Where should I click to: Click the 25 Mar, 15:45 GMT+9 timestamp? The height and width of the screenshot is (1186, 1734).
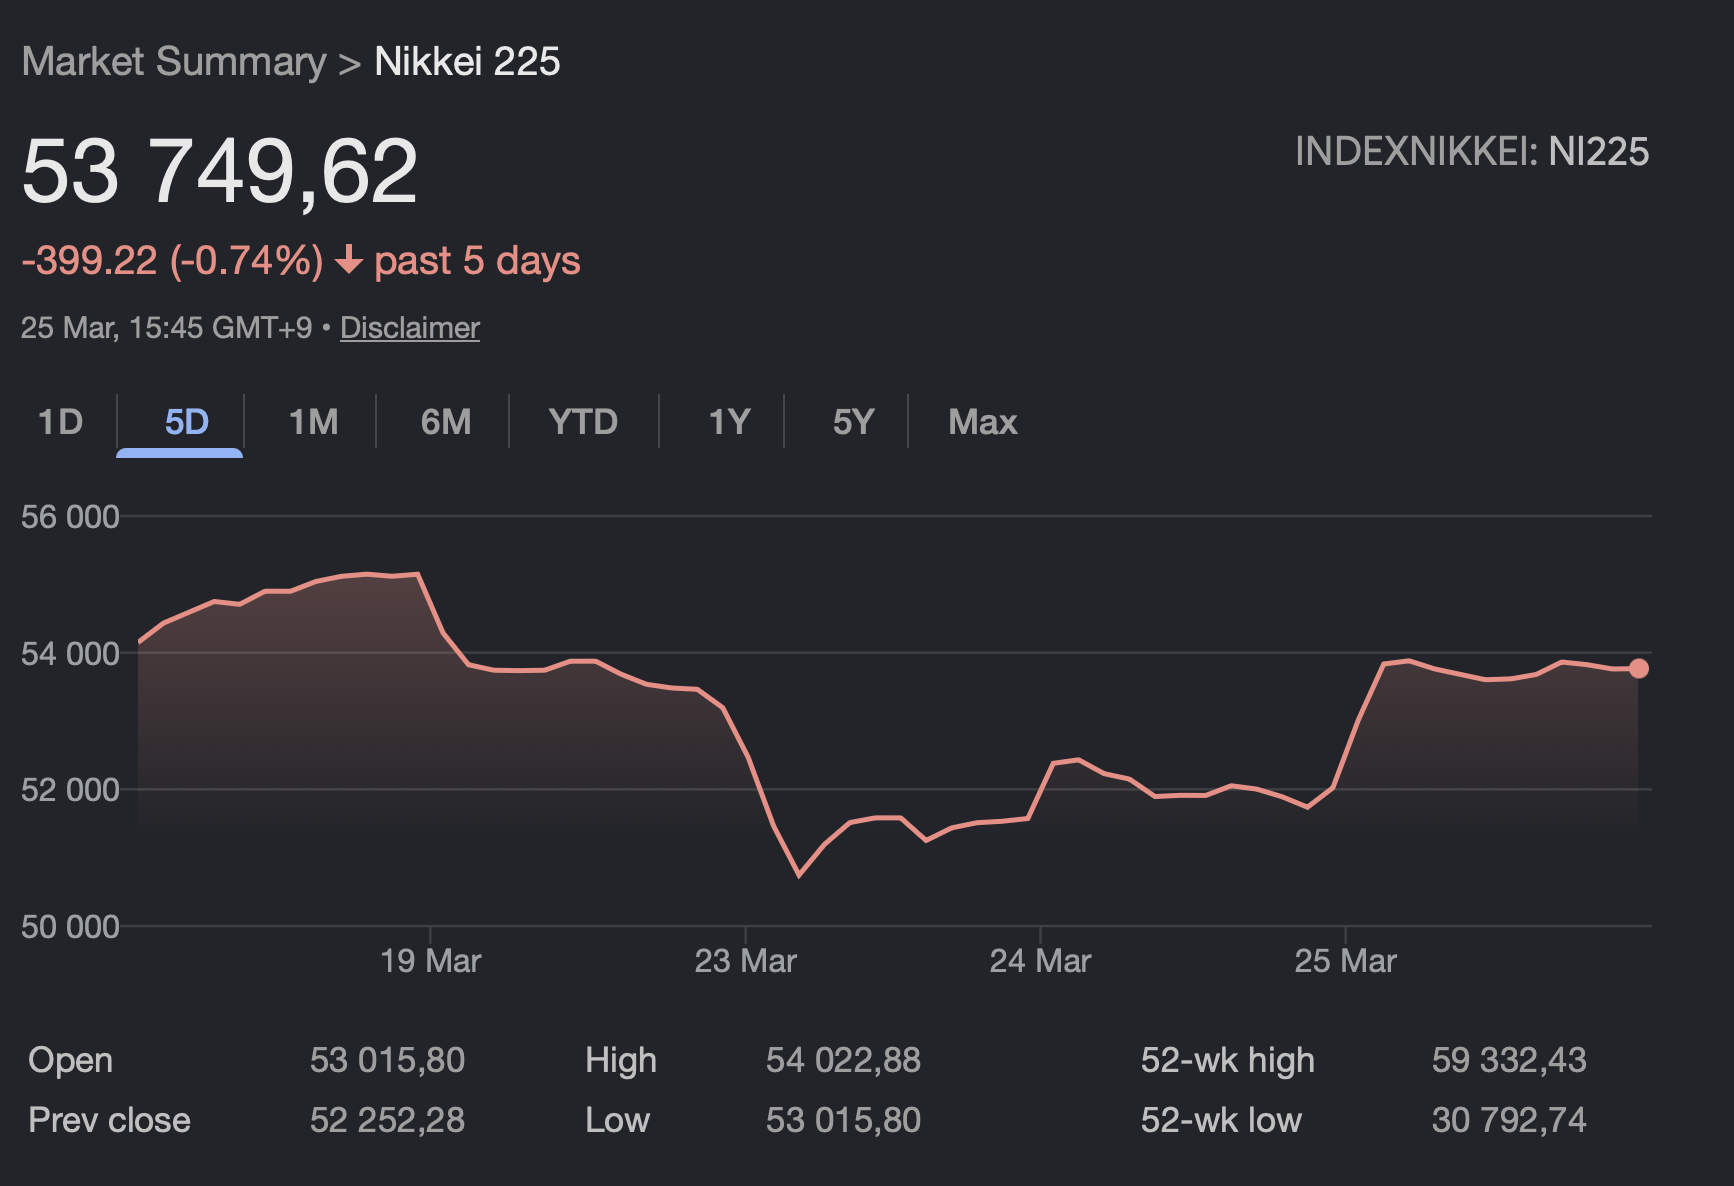click(166, 328)
